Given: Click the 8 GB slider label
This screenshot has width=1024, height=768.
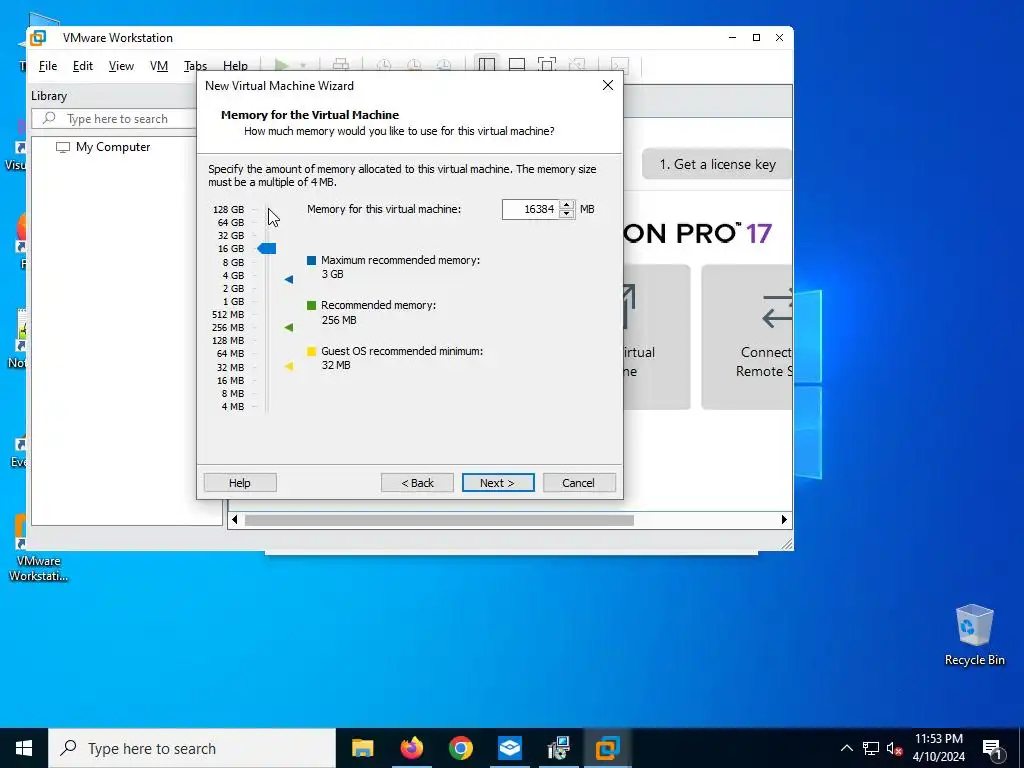Looking at the screenshot, I should [233, 263].
